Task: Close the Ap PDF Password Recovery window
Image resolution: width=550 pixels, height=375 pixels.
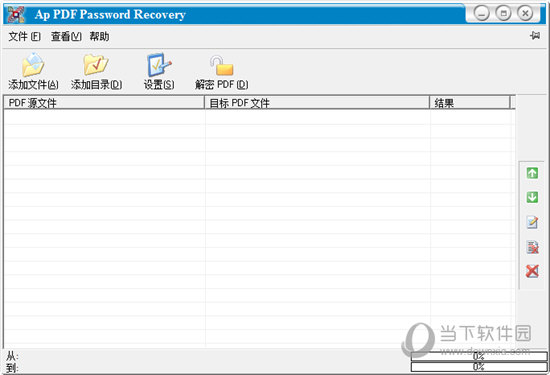Action: (525, 14)
